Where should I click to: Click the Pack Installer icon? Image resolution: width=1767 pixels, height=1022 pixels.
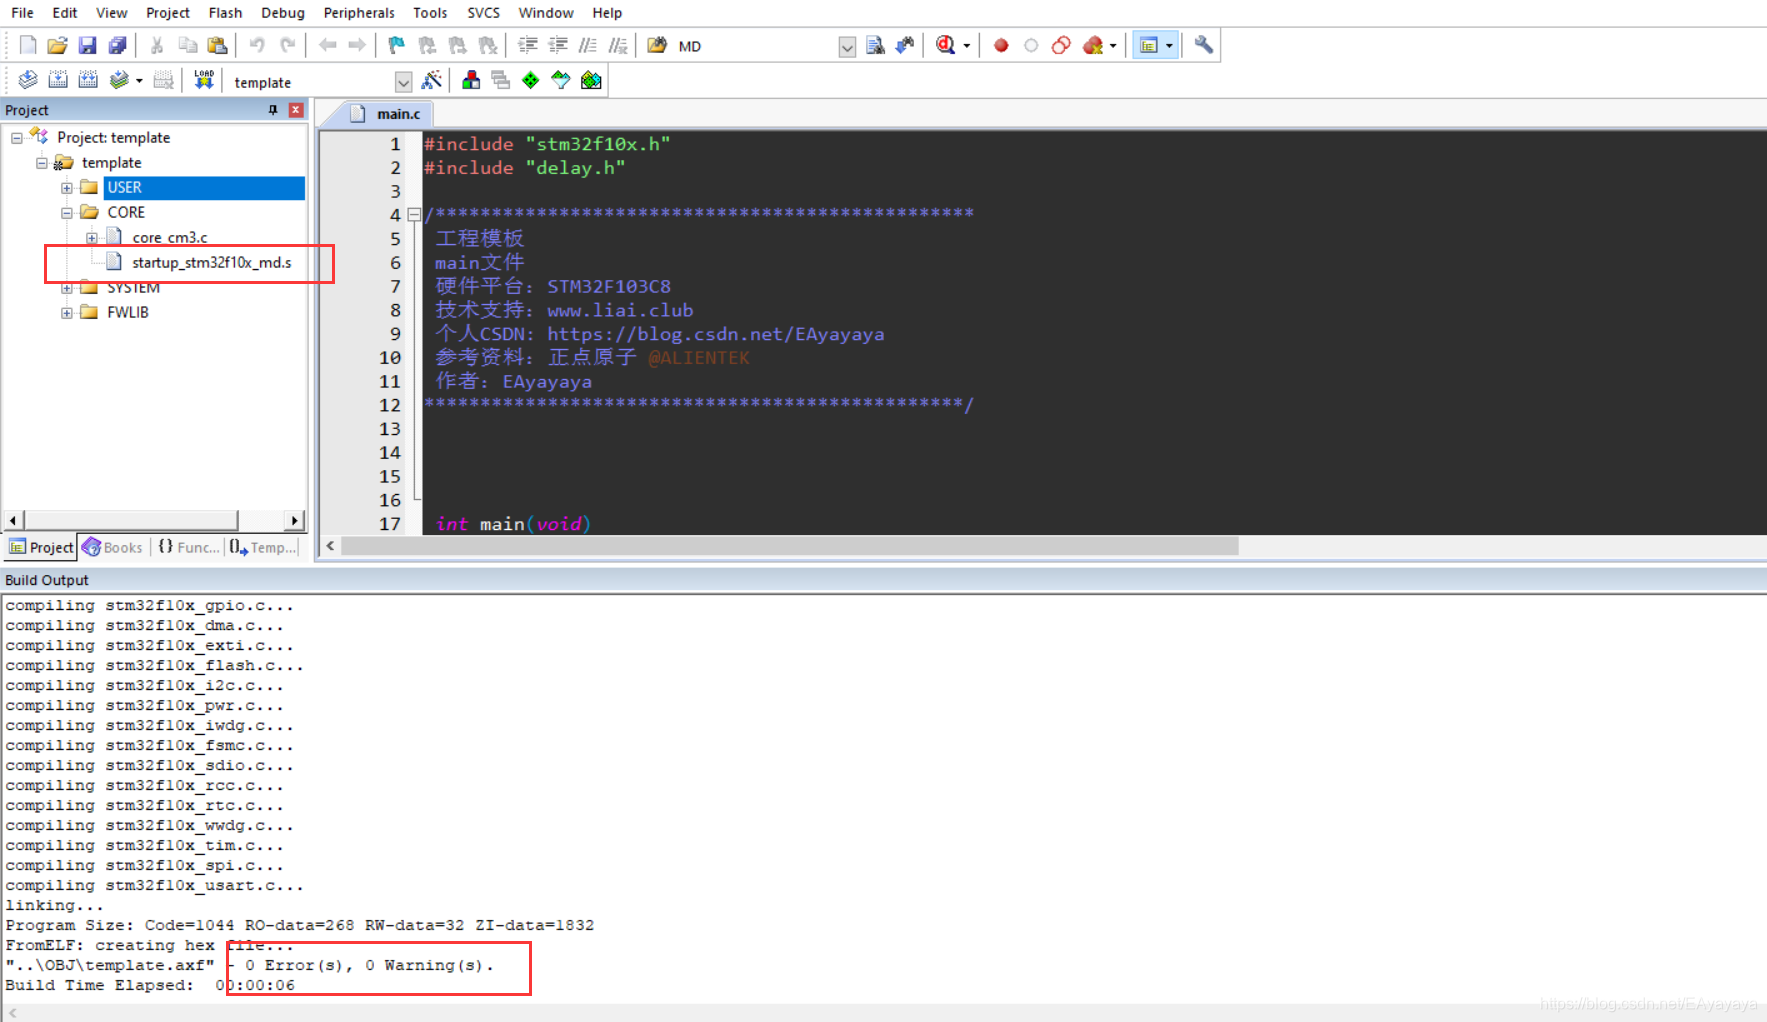coord(591,80)
